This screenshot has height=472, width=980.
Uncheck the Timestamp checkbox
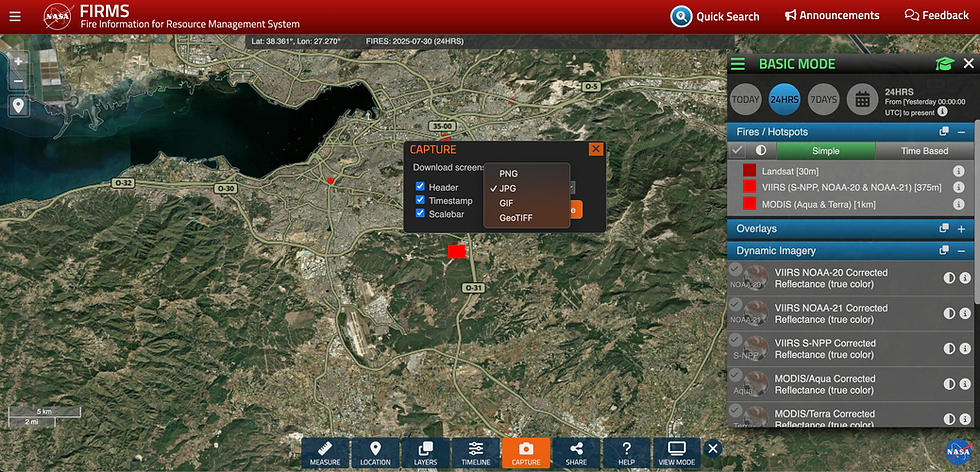[421, 200]
